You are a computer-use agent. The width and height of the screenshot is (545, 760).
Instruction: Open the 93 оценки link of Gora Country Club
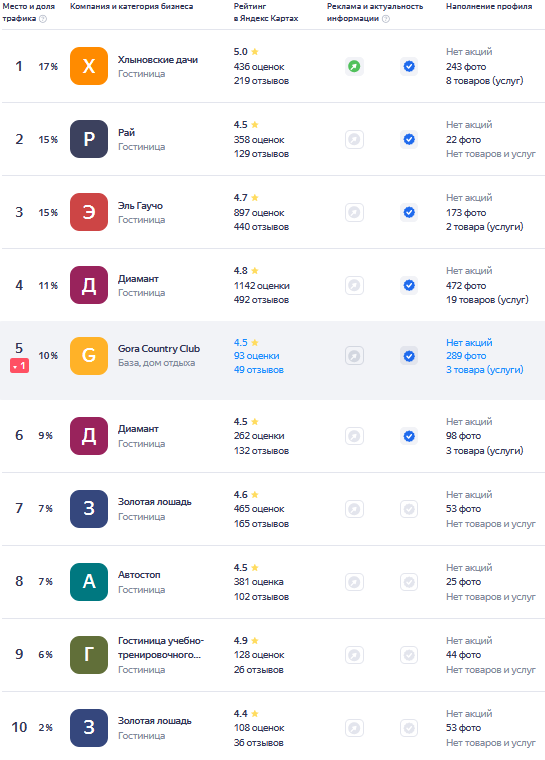tap(256, 356)
